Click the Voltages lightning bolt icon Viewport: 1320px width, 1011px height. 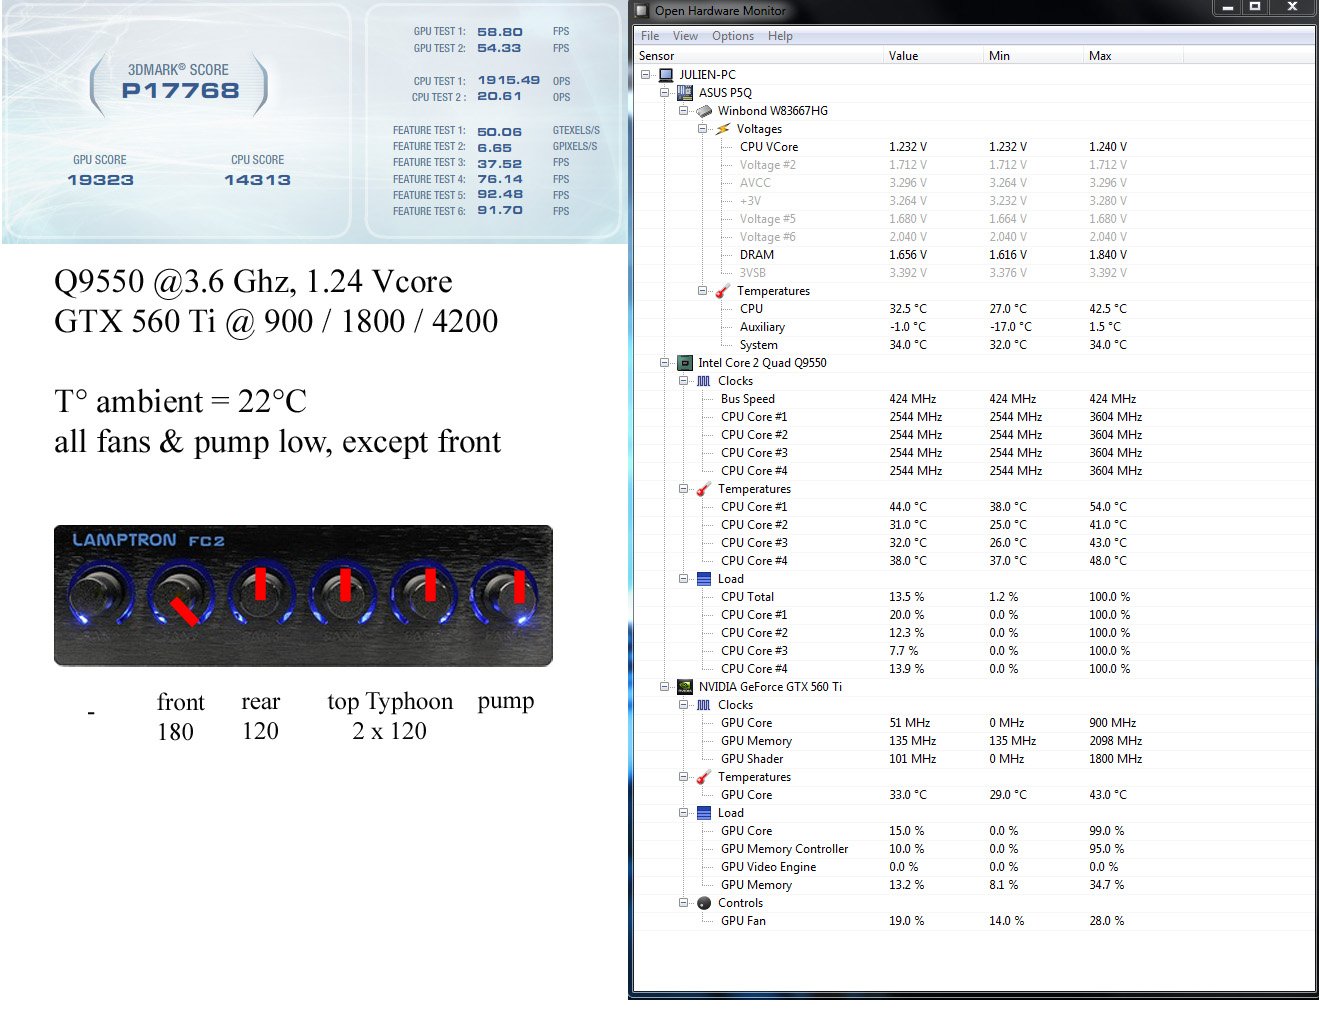[x=723, y=129]
